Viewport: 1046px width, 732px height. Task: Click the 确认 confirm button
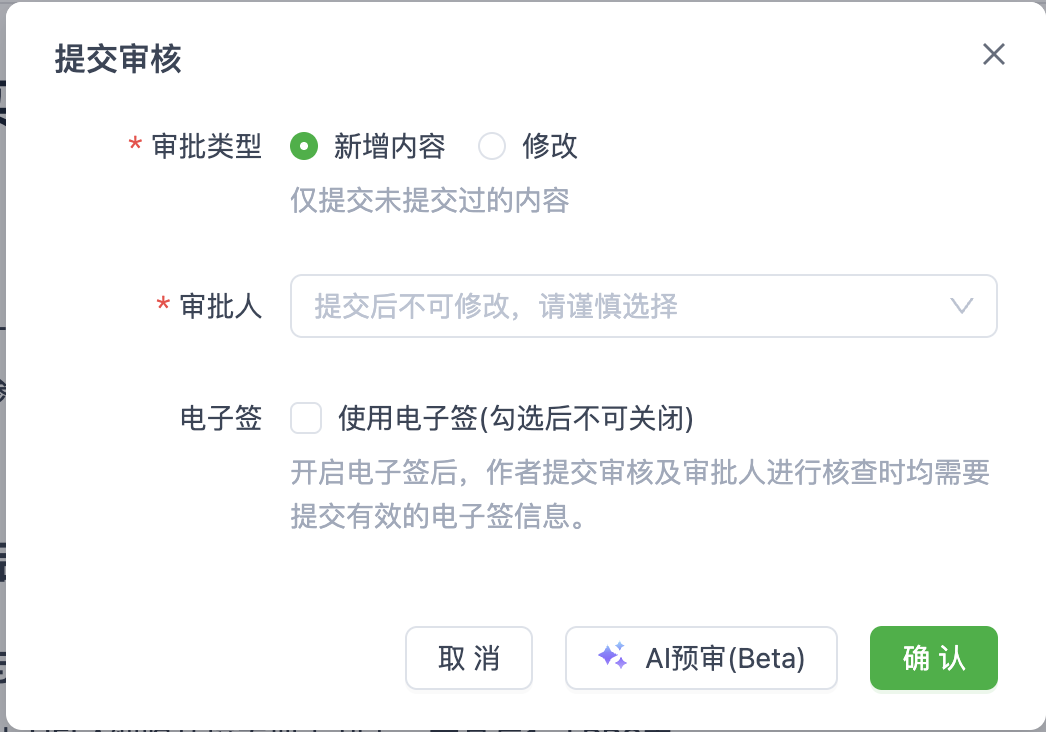[x=933, y=658]
